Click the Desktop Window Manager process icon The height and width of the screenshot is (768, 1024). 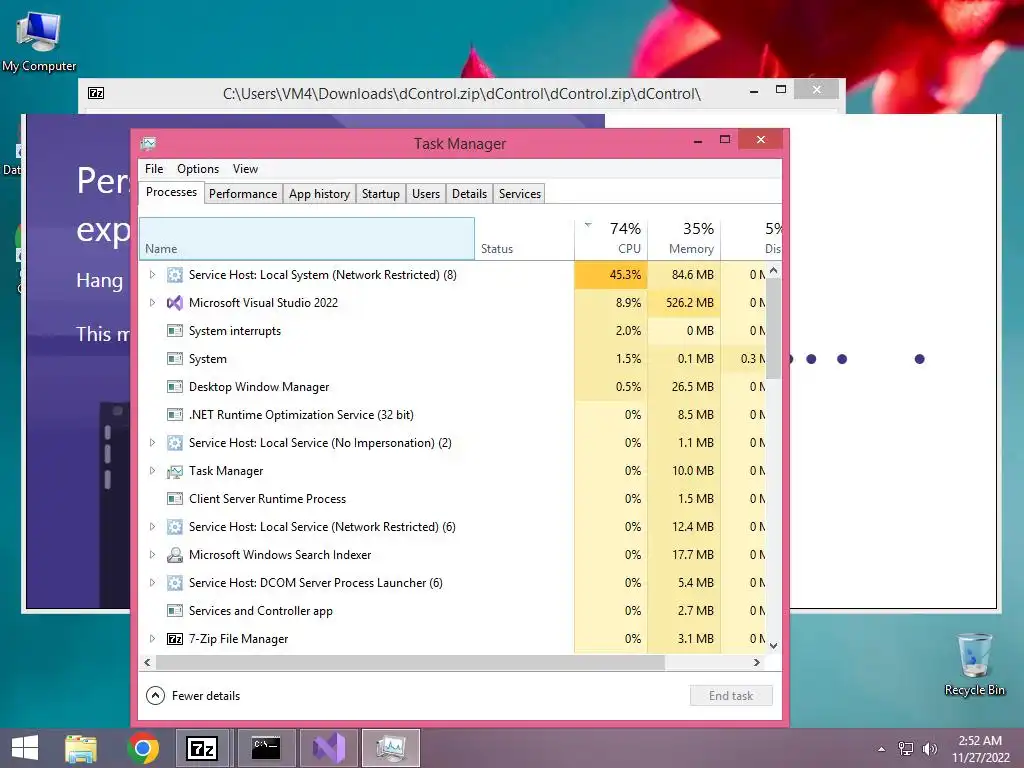tap(174, 387)
